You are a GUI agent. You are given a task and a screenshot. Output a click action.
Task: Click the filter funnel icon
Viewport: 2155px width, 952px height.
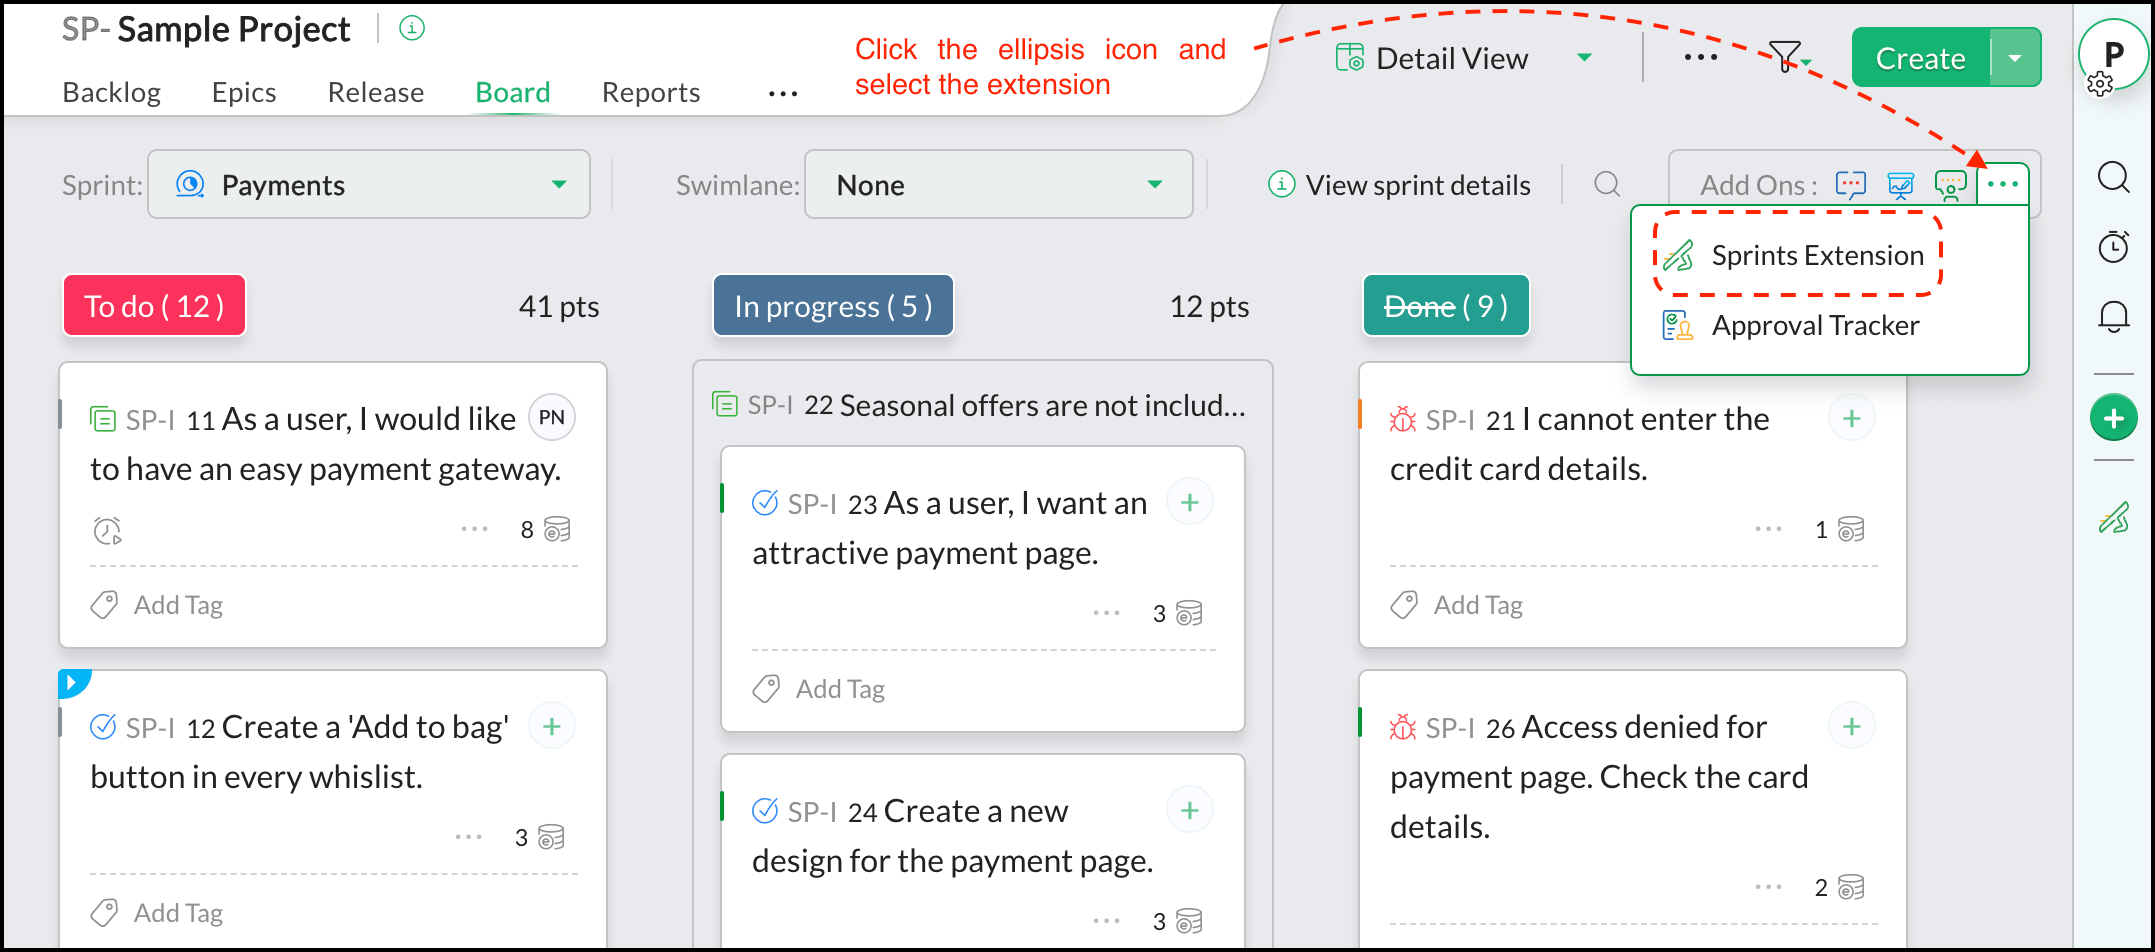[1785, 57]
